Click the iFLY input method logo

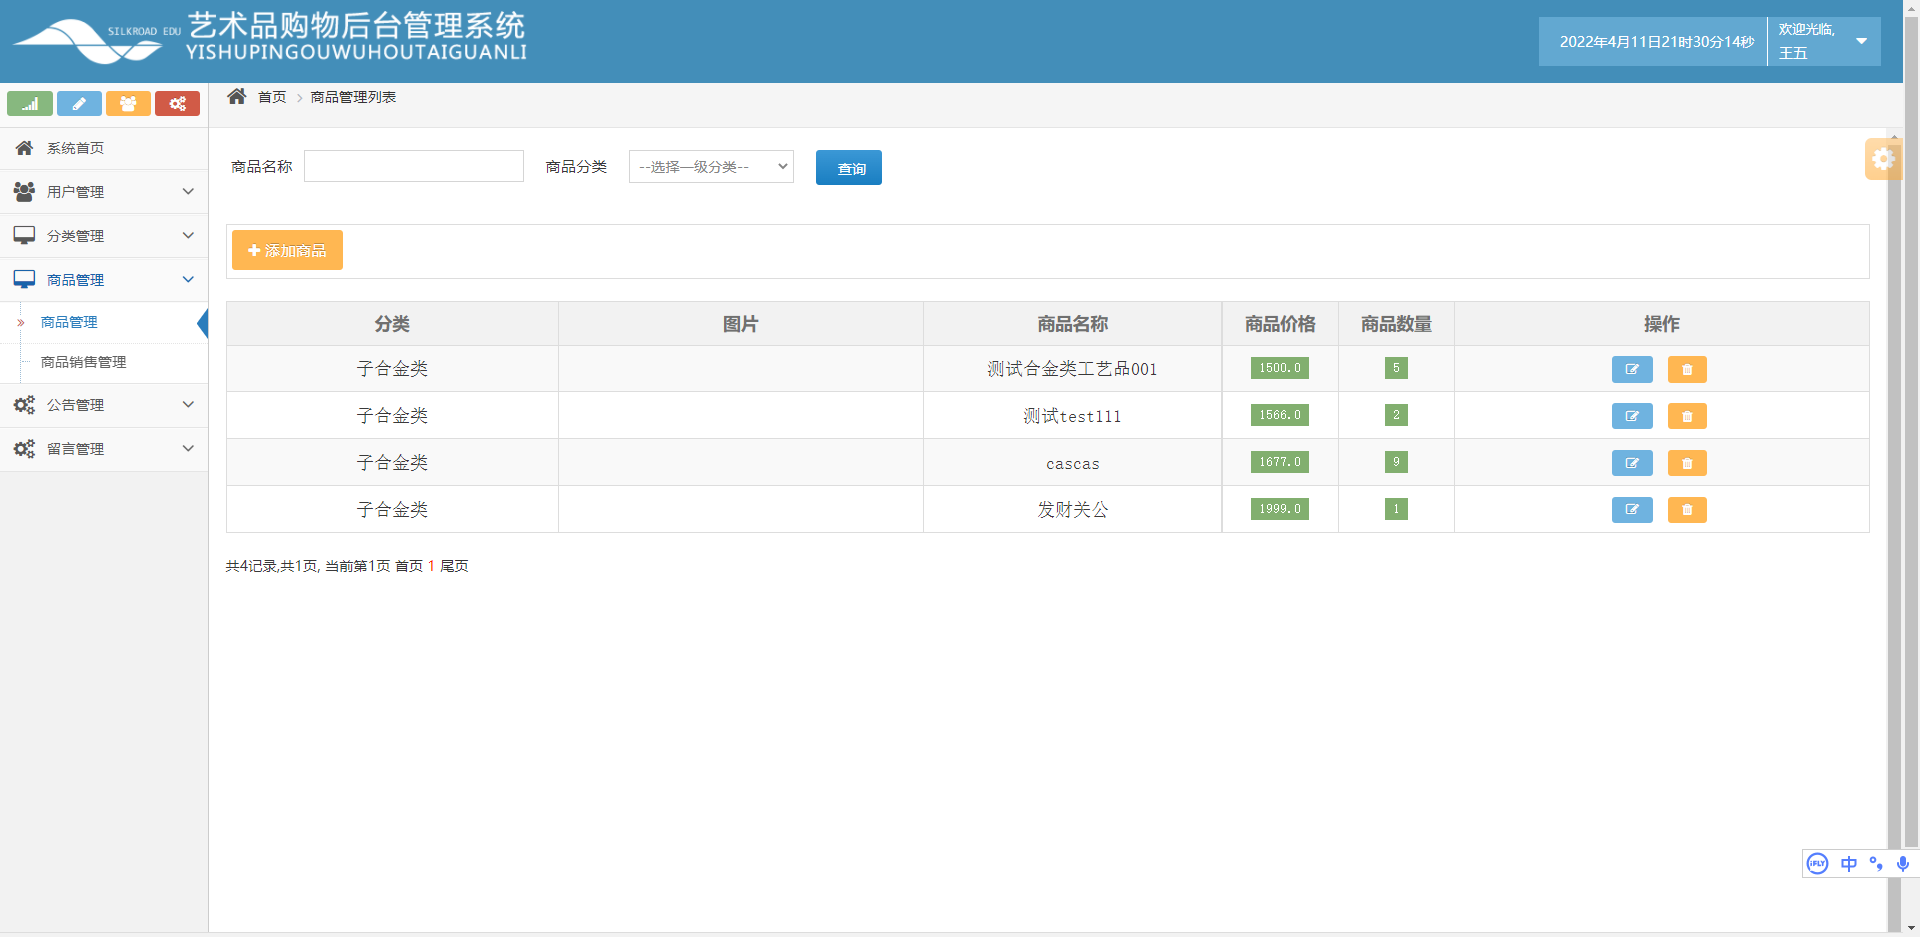click(x=1818, y=863)
